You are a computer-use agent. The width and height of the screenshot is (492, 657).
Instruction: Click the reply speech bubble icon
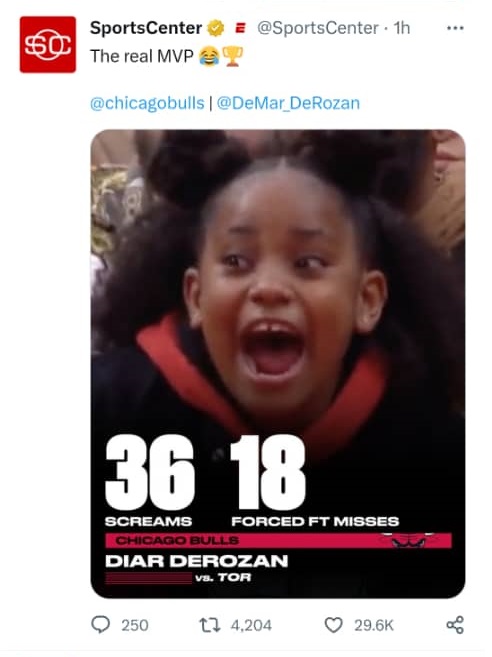[x=101, y=625]
